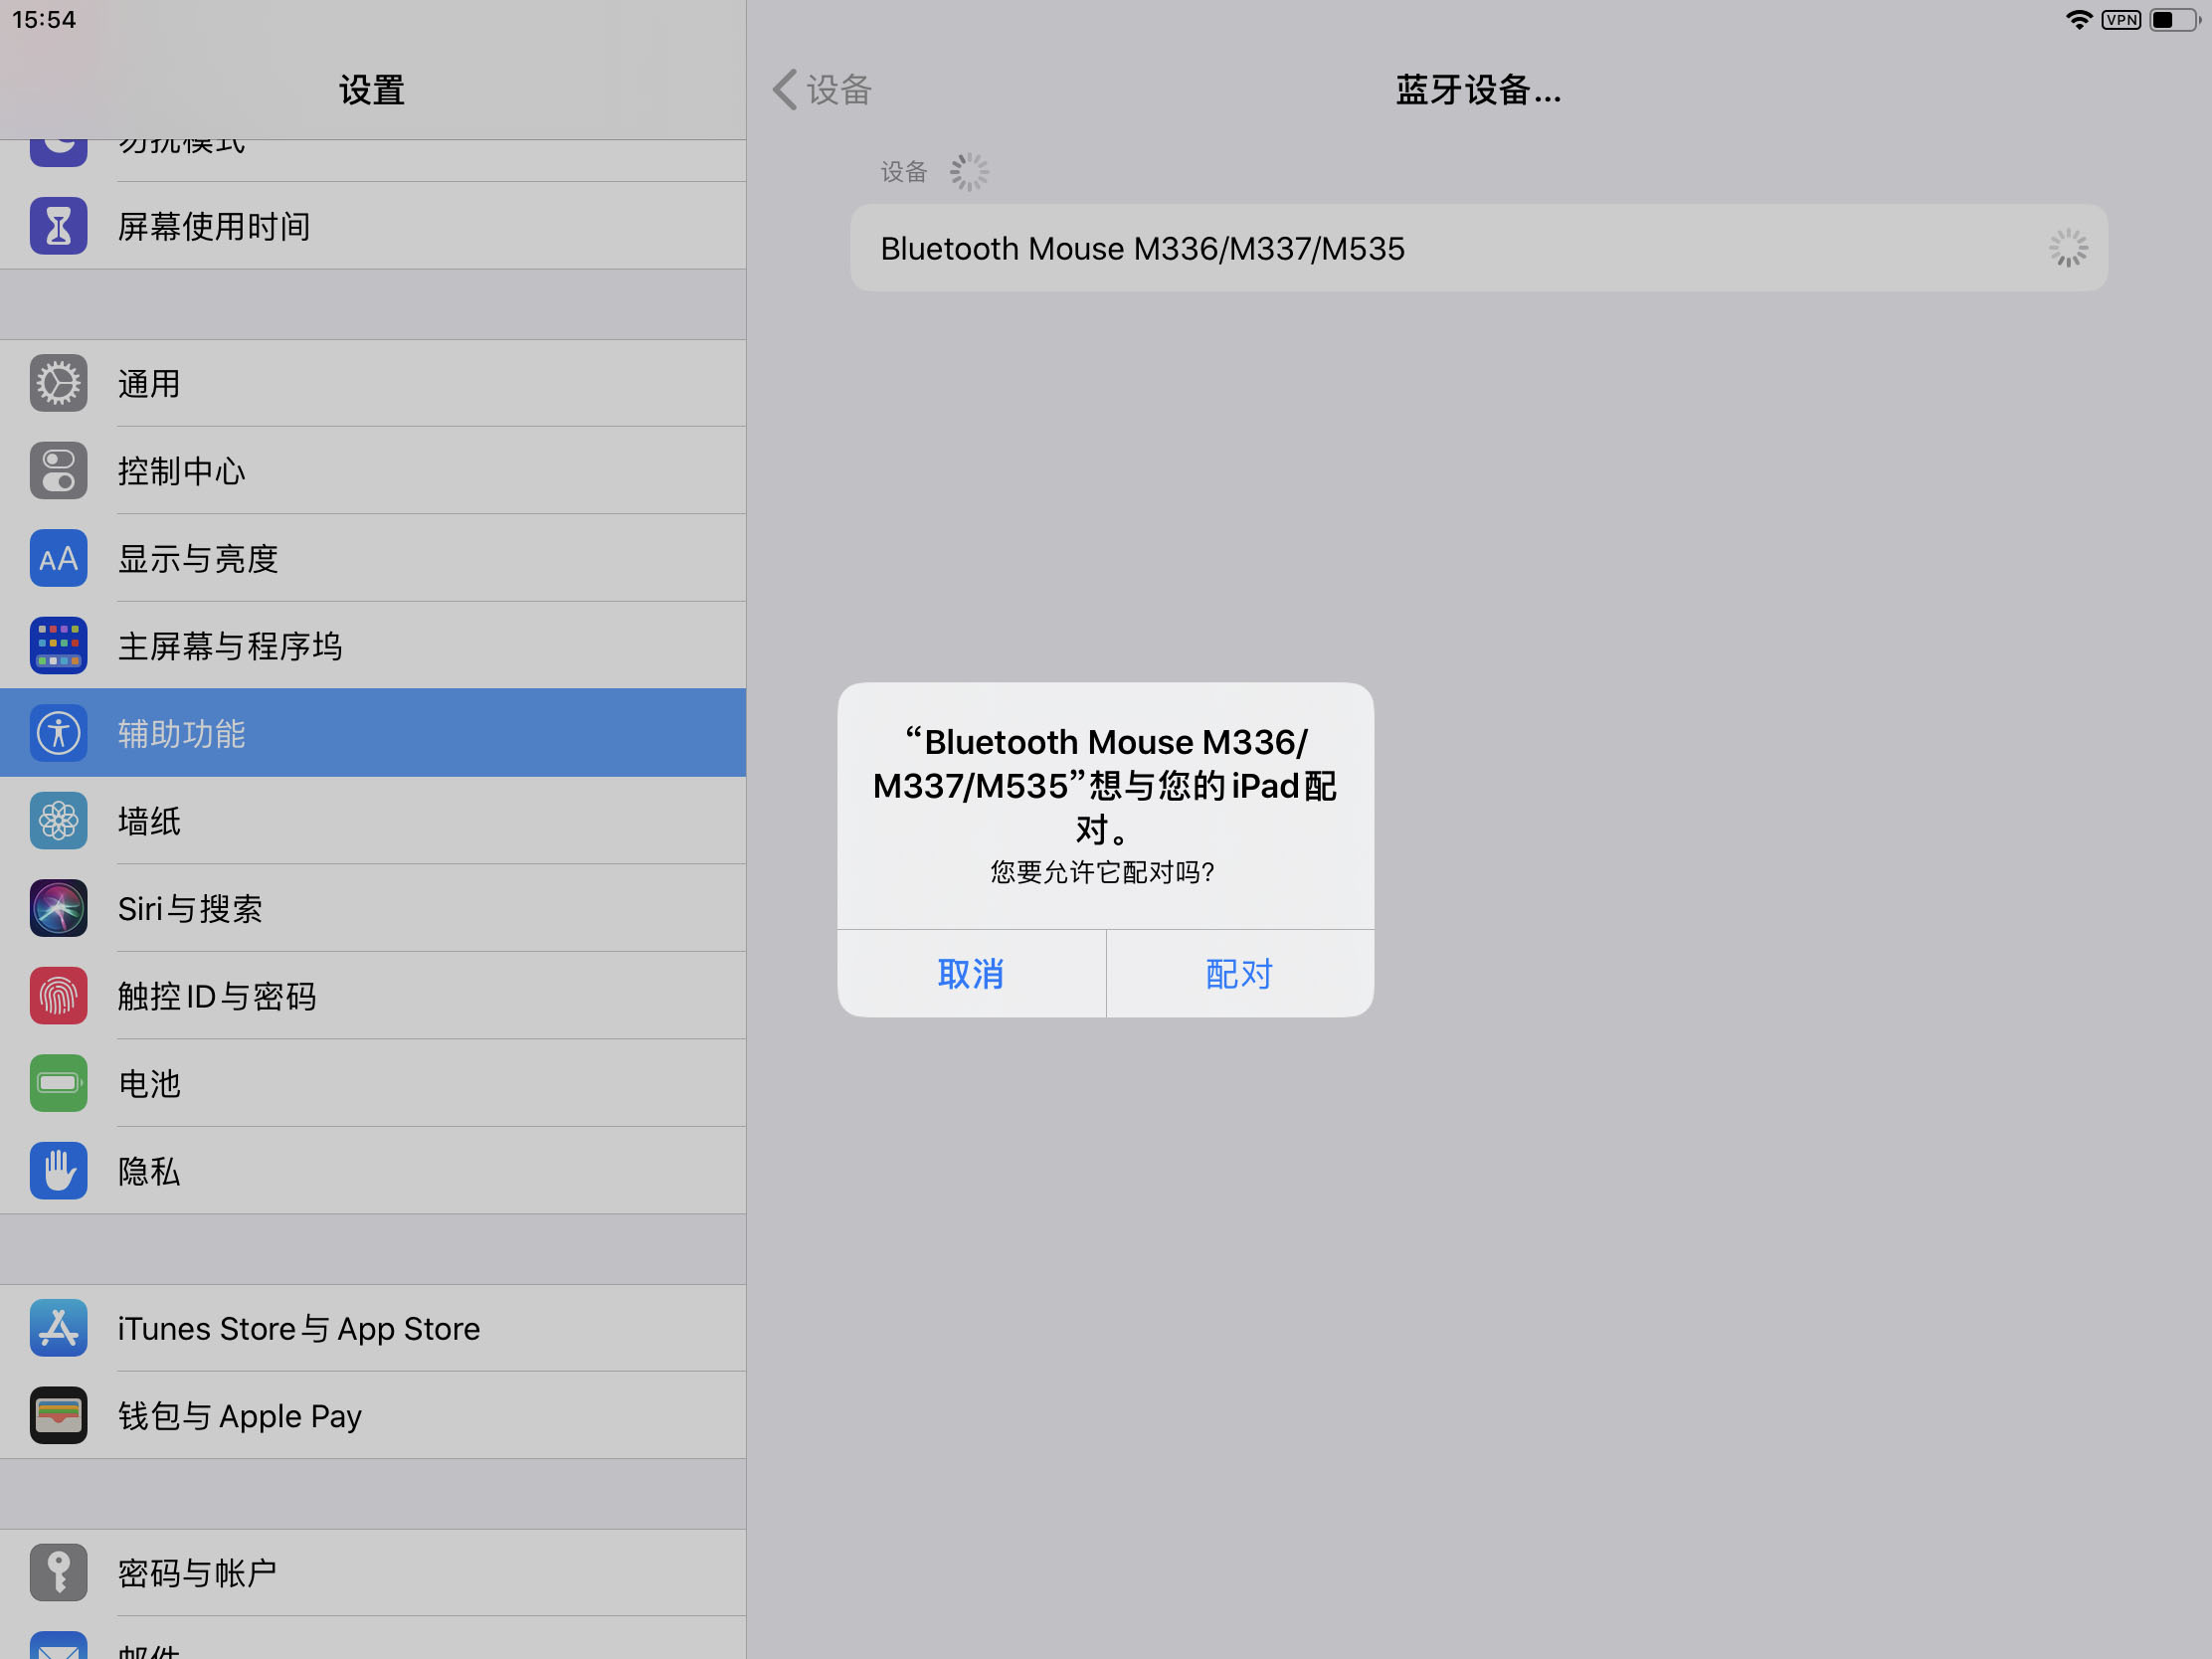Tap the VPN indicator in the status bar
The height and width of the screenshot is (1659, 2212).
pos(2120,18)
